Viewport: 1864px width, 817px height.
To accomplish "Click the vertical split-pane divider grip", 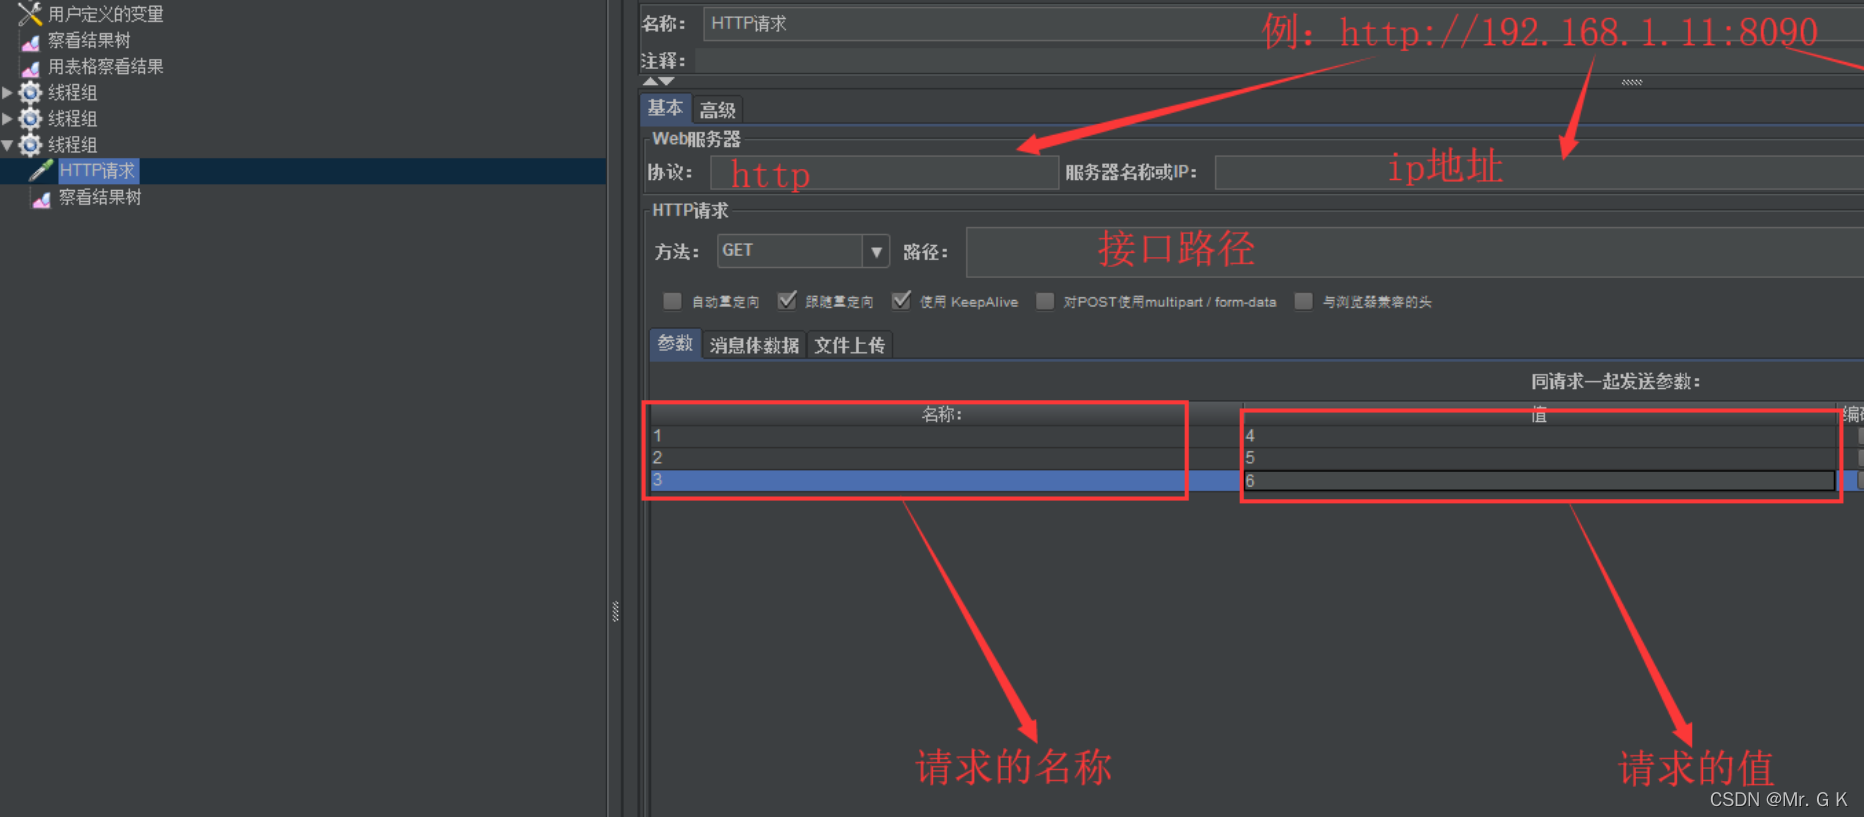I will click(x=616, y=611).
